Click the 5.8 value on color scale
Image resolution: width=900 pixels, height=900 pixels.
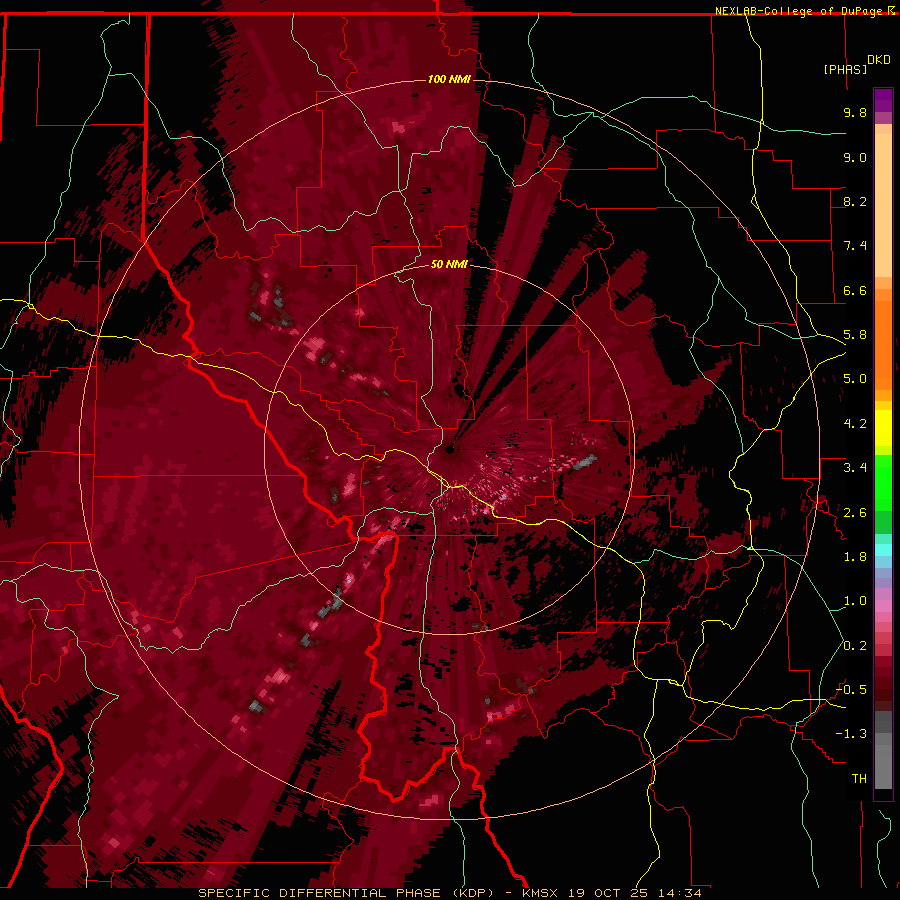(855, 335)
